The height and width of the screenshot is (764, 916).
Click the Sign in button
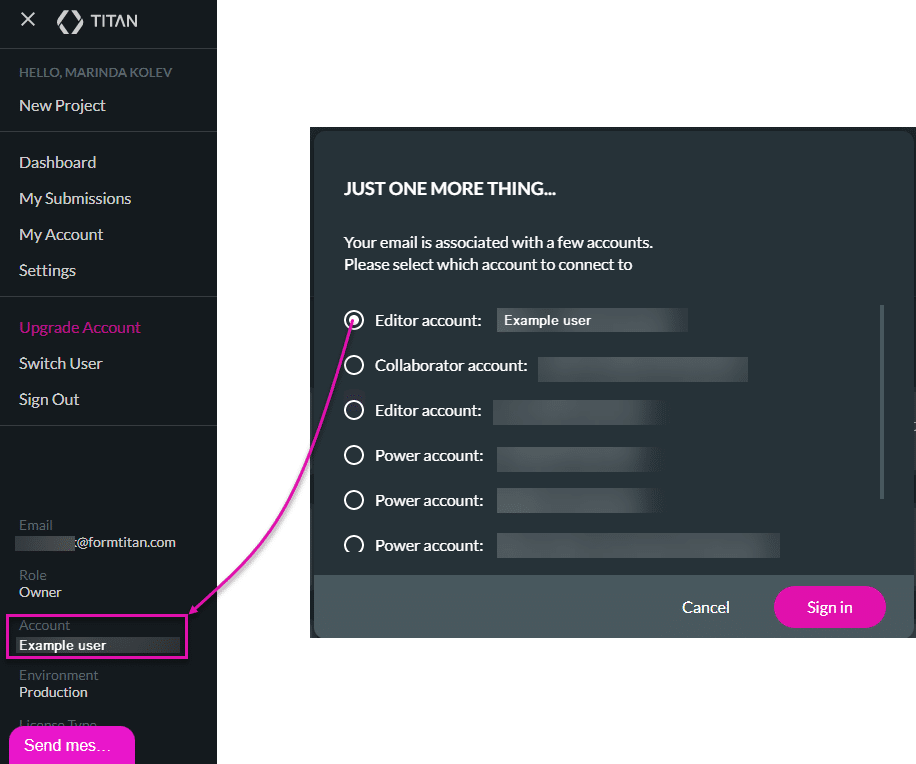pos(829,607)
